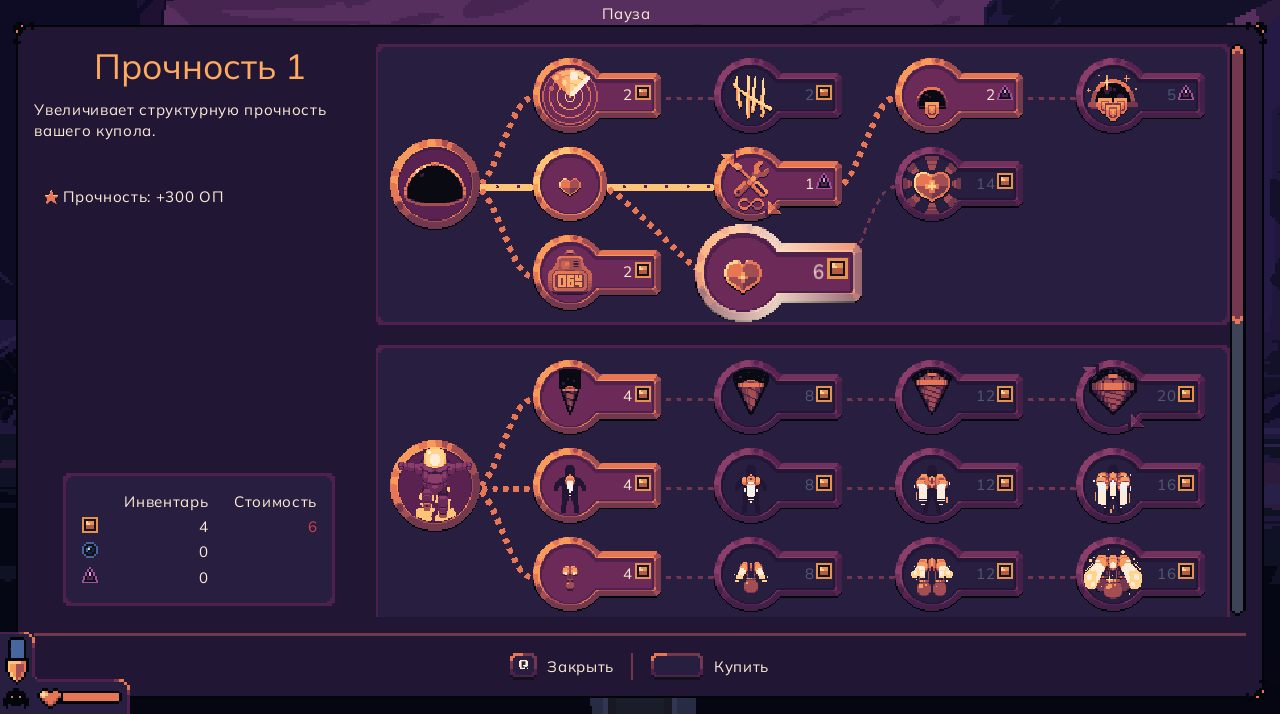The width and height of the screenshot is (1280, 714).
Task: Click the keeper character root node
Action: click(x=435, y=486)
